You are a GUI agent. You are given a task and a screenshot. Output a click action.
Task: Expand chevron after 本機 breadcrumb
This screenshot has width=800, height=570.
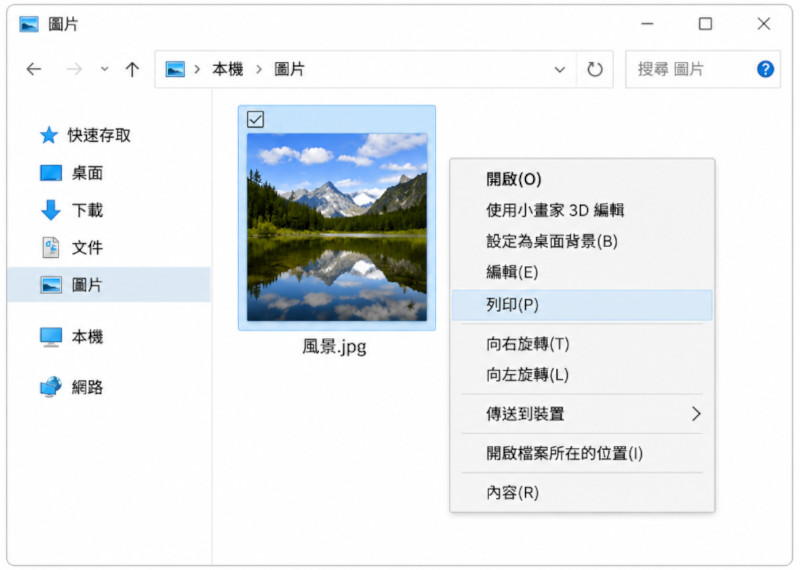point(259,69)
